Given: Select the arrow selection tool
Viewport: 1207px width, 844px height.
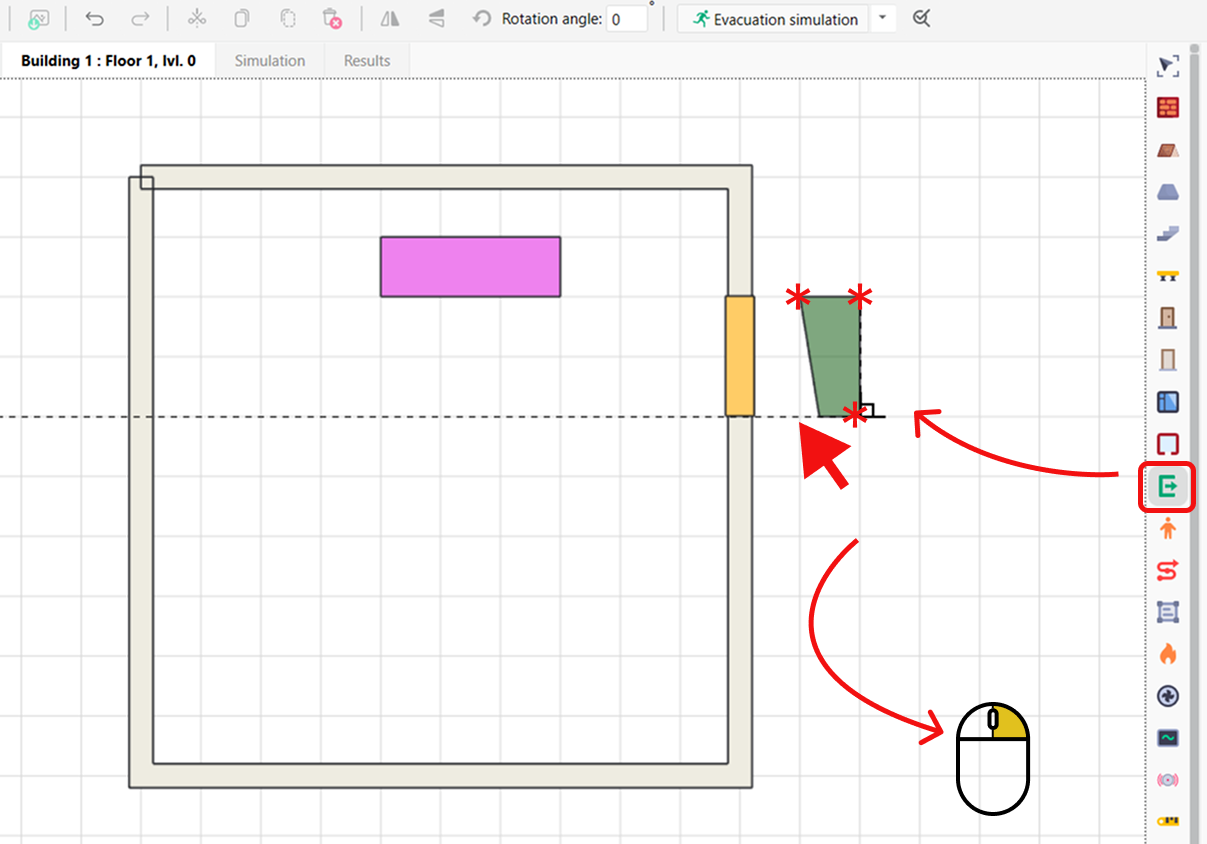Looking at the screenshot, I should pos(1167,65).
